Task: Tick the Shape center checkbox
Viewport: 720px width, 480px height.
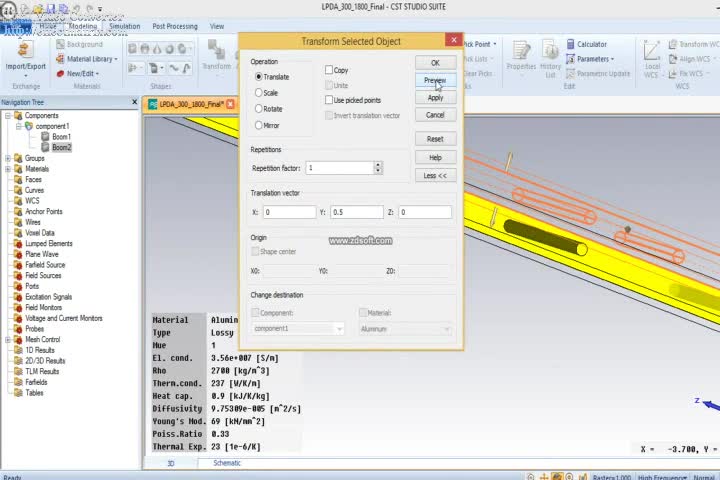Action: (255, 251)
